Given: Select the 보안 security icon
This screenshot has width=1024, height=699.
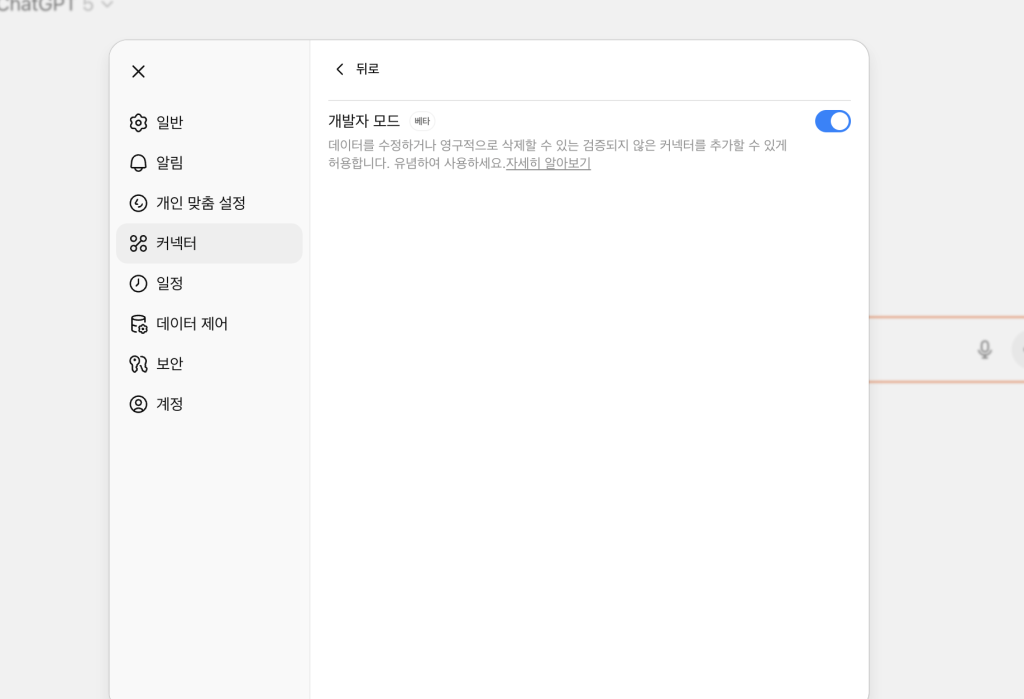Looking at the screenshot, I should coord(138,364).
